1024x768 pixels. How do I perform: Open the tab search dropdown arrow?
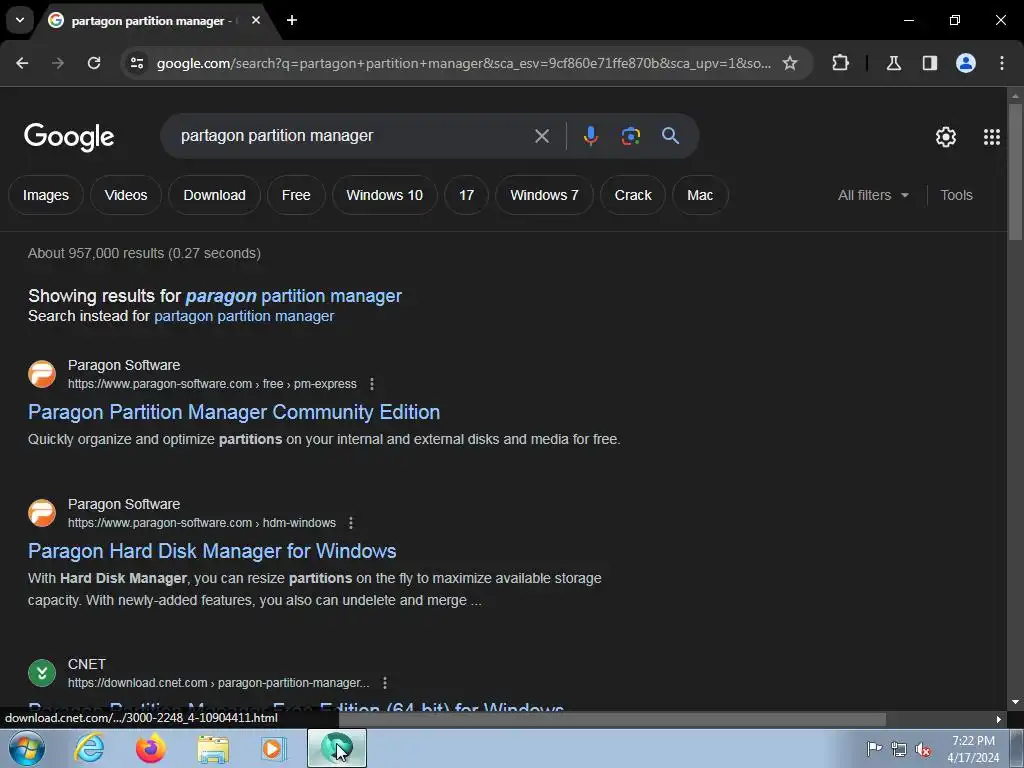click(x=20, y=20)
